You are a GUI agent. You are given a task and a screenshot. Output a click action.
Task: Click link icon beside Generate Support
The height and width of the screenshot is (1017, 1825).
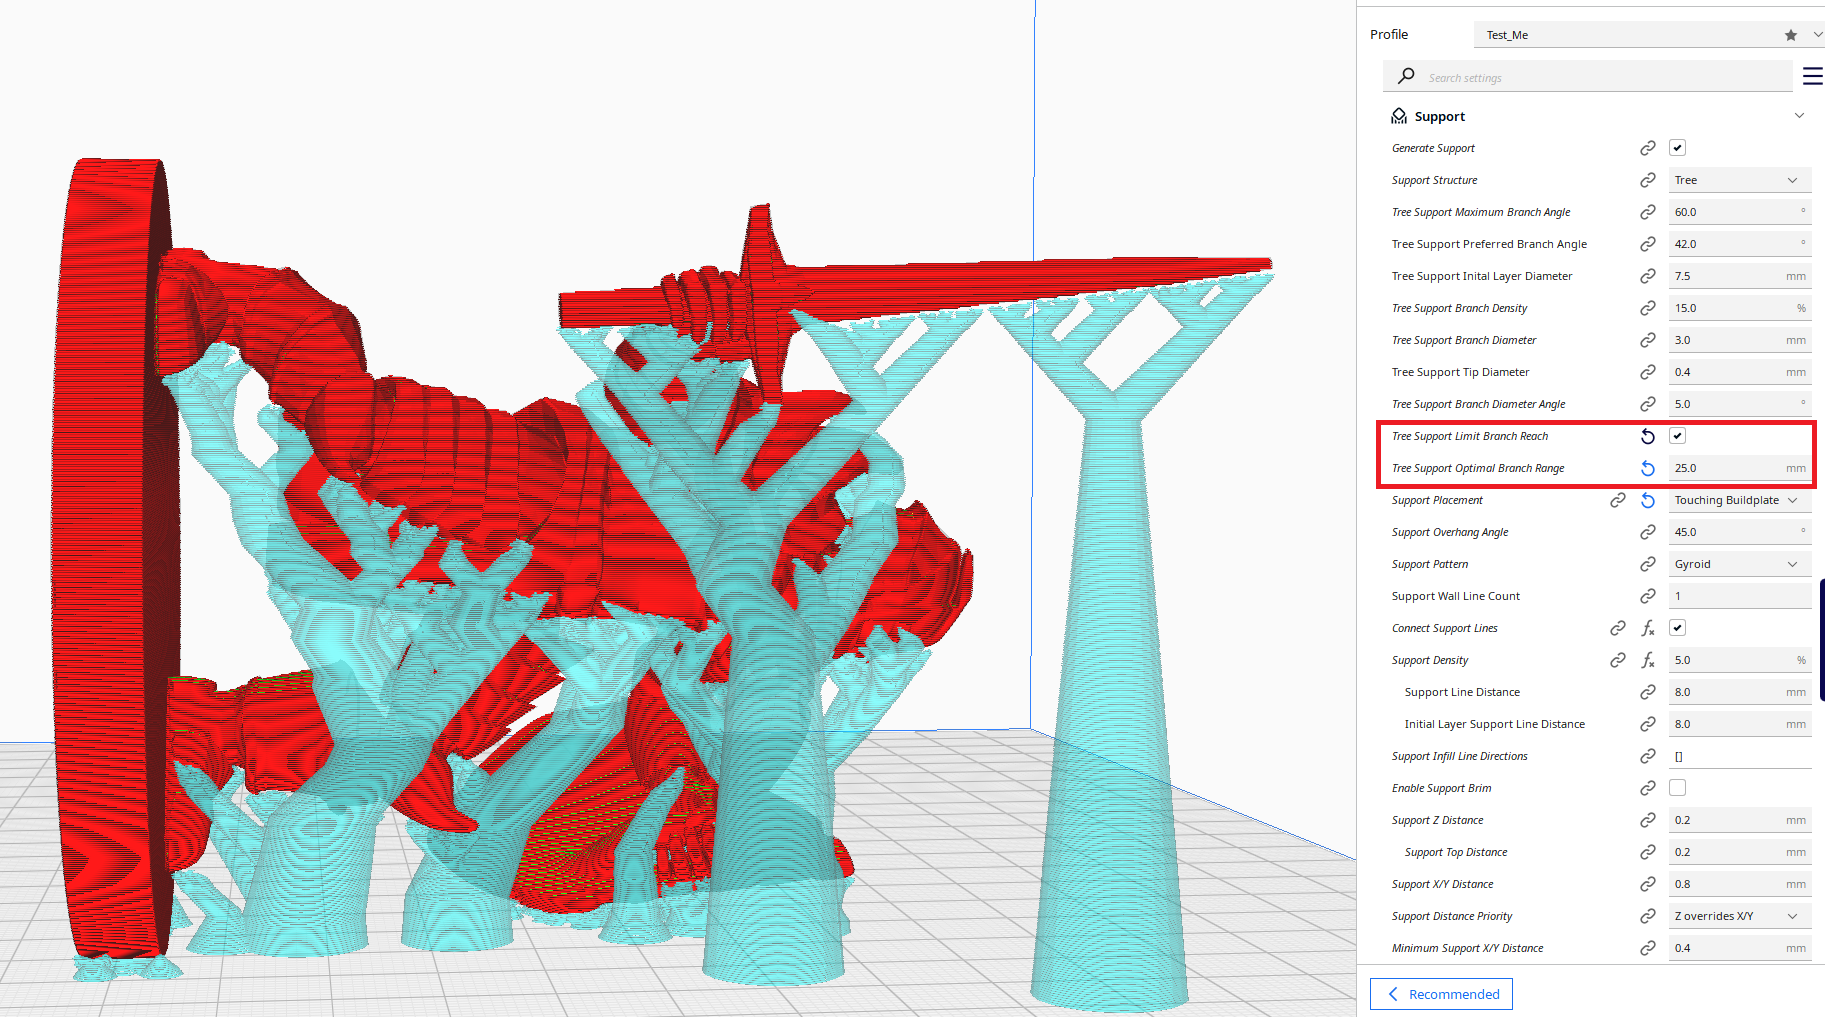(x=1647, y=148)
